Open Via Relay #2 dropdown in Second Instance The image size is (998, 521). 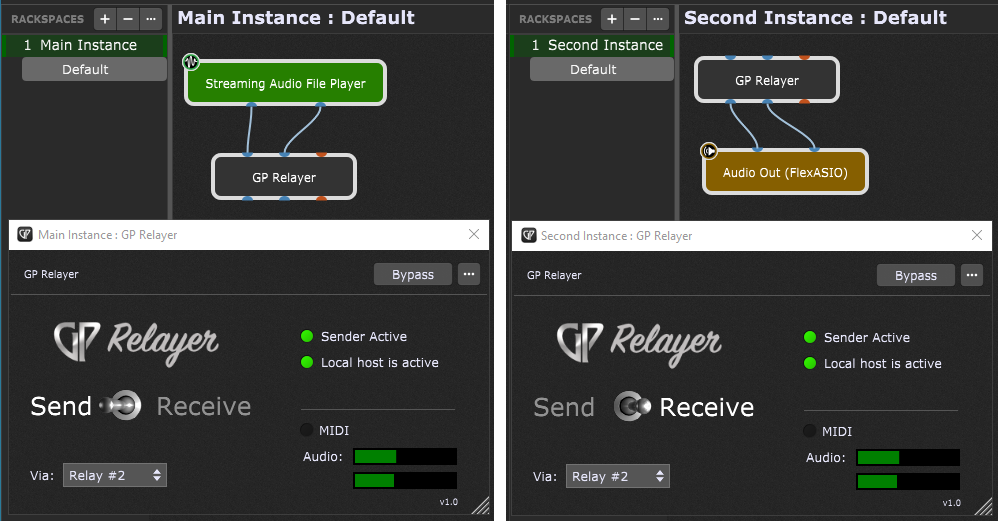[617, 476]
